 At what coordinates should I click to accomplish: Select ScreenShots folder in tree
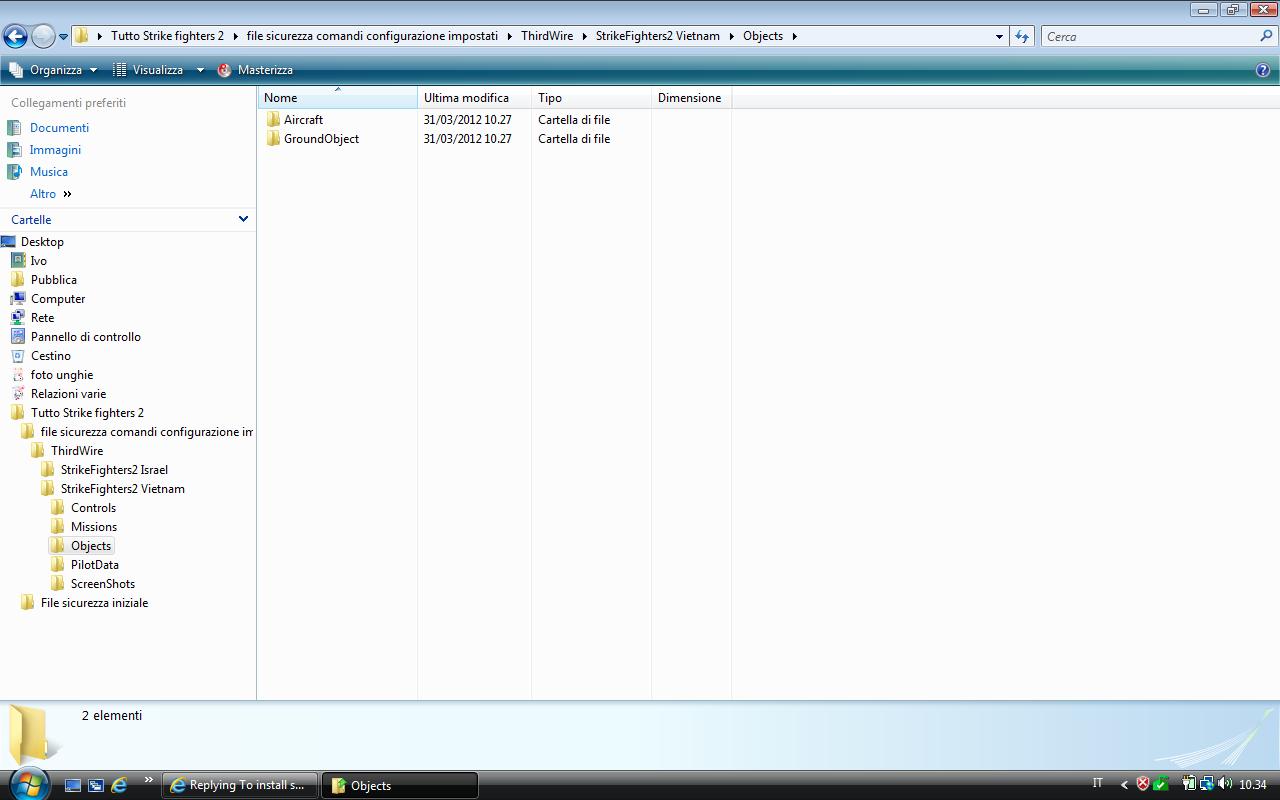[102, 584]
